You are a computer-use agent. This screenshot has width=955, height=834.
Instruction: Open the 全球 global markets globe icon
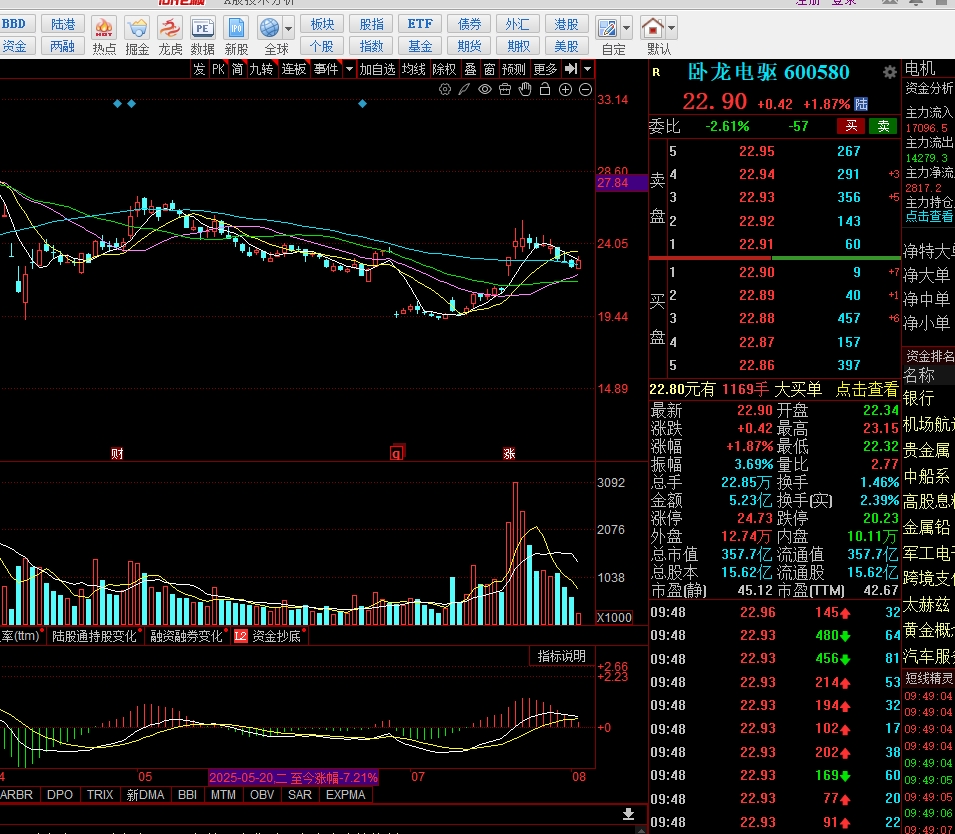pos(270,28)
